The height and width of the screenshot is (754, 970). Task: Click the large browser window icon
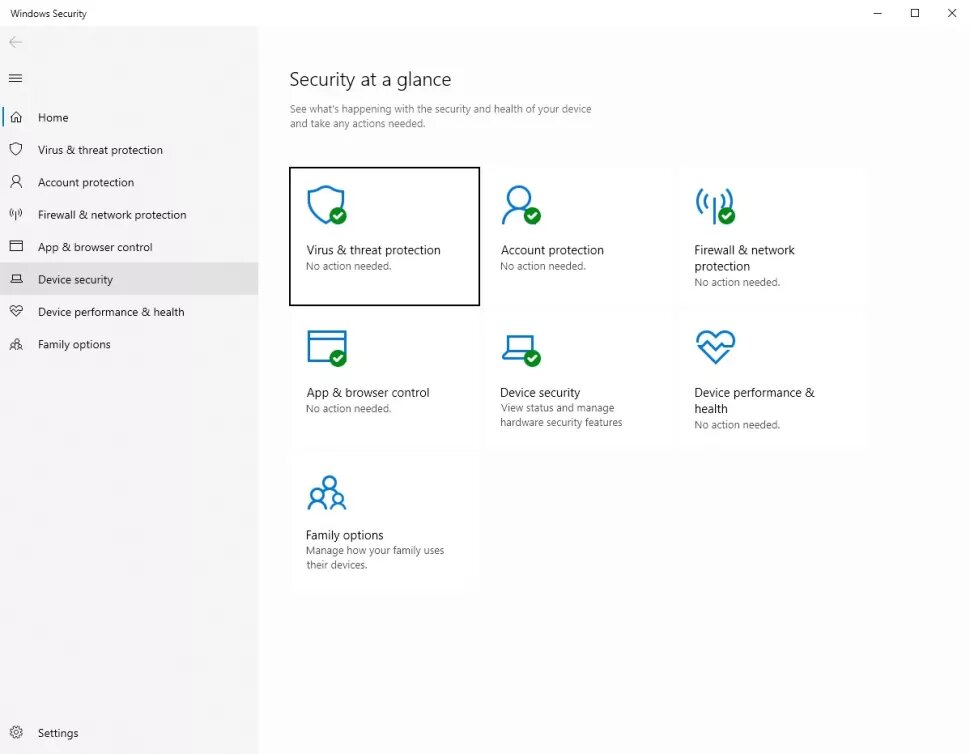click(327, 348)
